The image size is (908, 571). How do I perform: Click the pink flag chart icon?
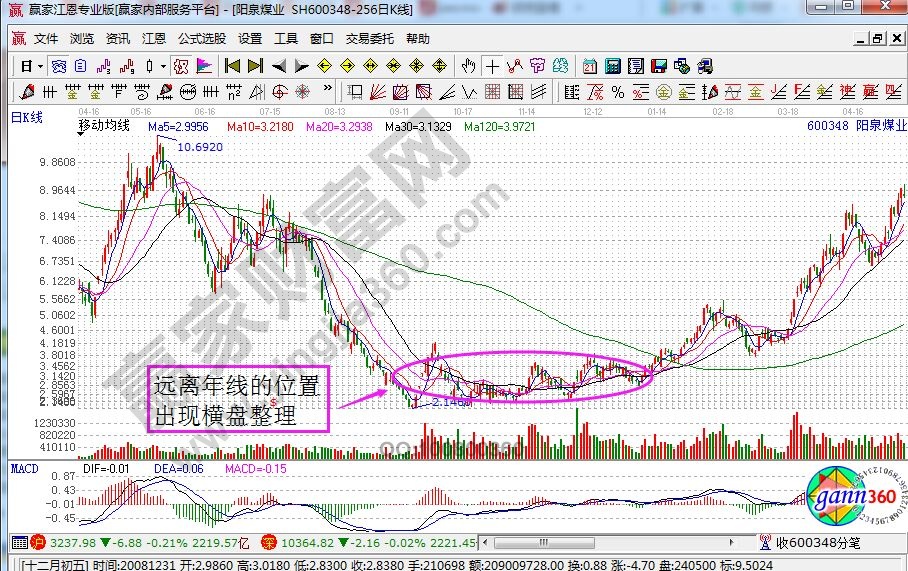click(x=204, y=67)
